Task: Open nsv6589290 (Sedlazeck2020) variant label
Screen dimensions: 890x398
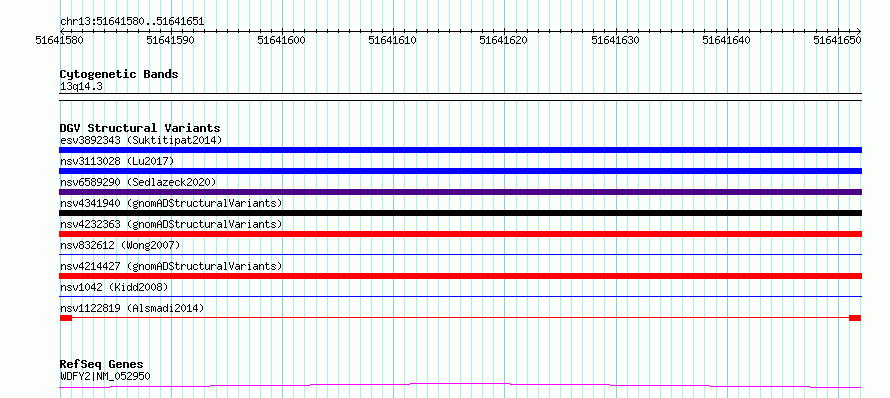Action: (138, 182)
